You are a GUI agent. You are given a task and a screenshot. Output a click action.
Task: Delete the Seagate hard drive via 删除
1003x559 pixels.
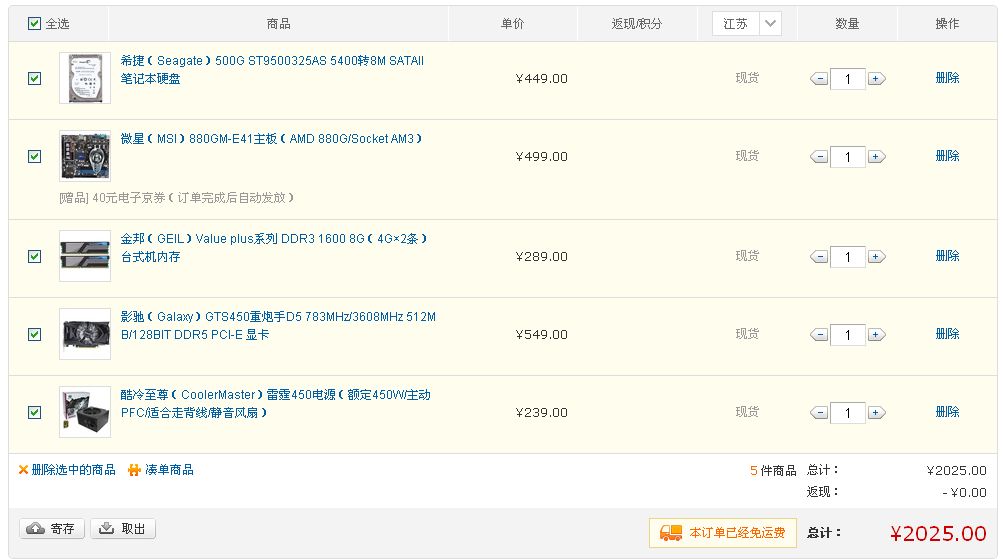(x=947, y=78)
